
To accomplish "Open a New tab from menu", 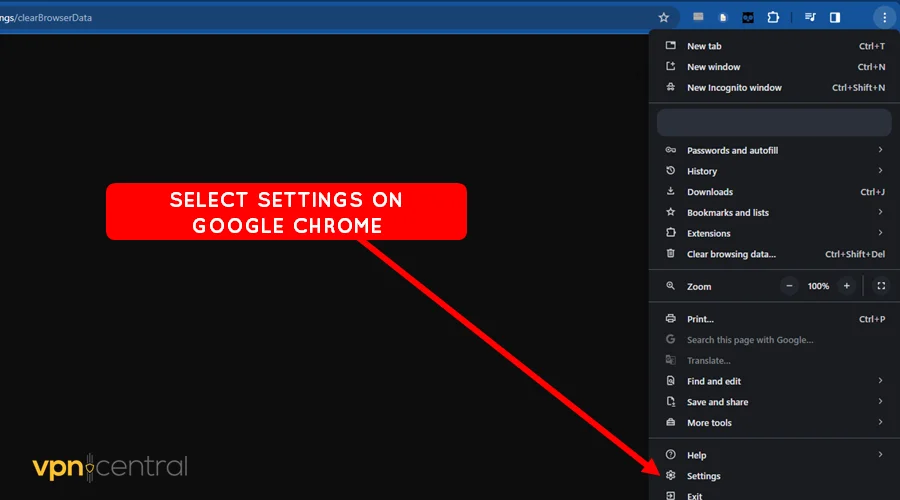I will (x=774, y=46).
